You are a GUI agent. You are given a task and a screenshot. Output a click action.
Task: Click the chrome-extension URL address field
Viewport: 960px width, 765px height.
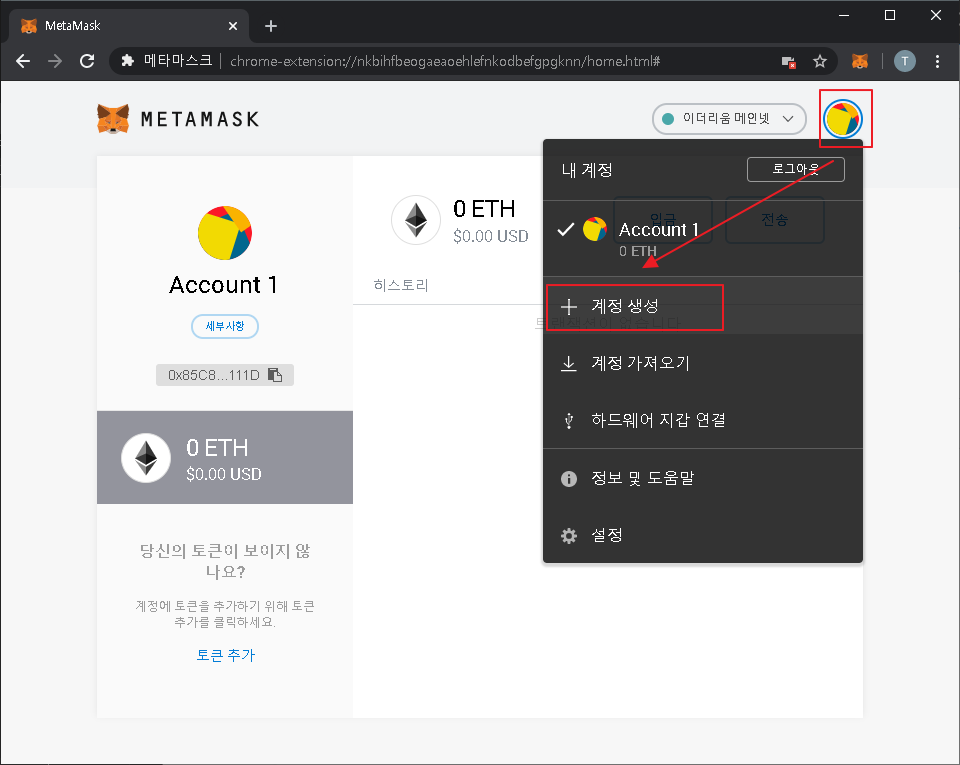click(x=444, y=61)
